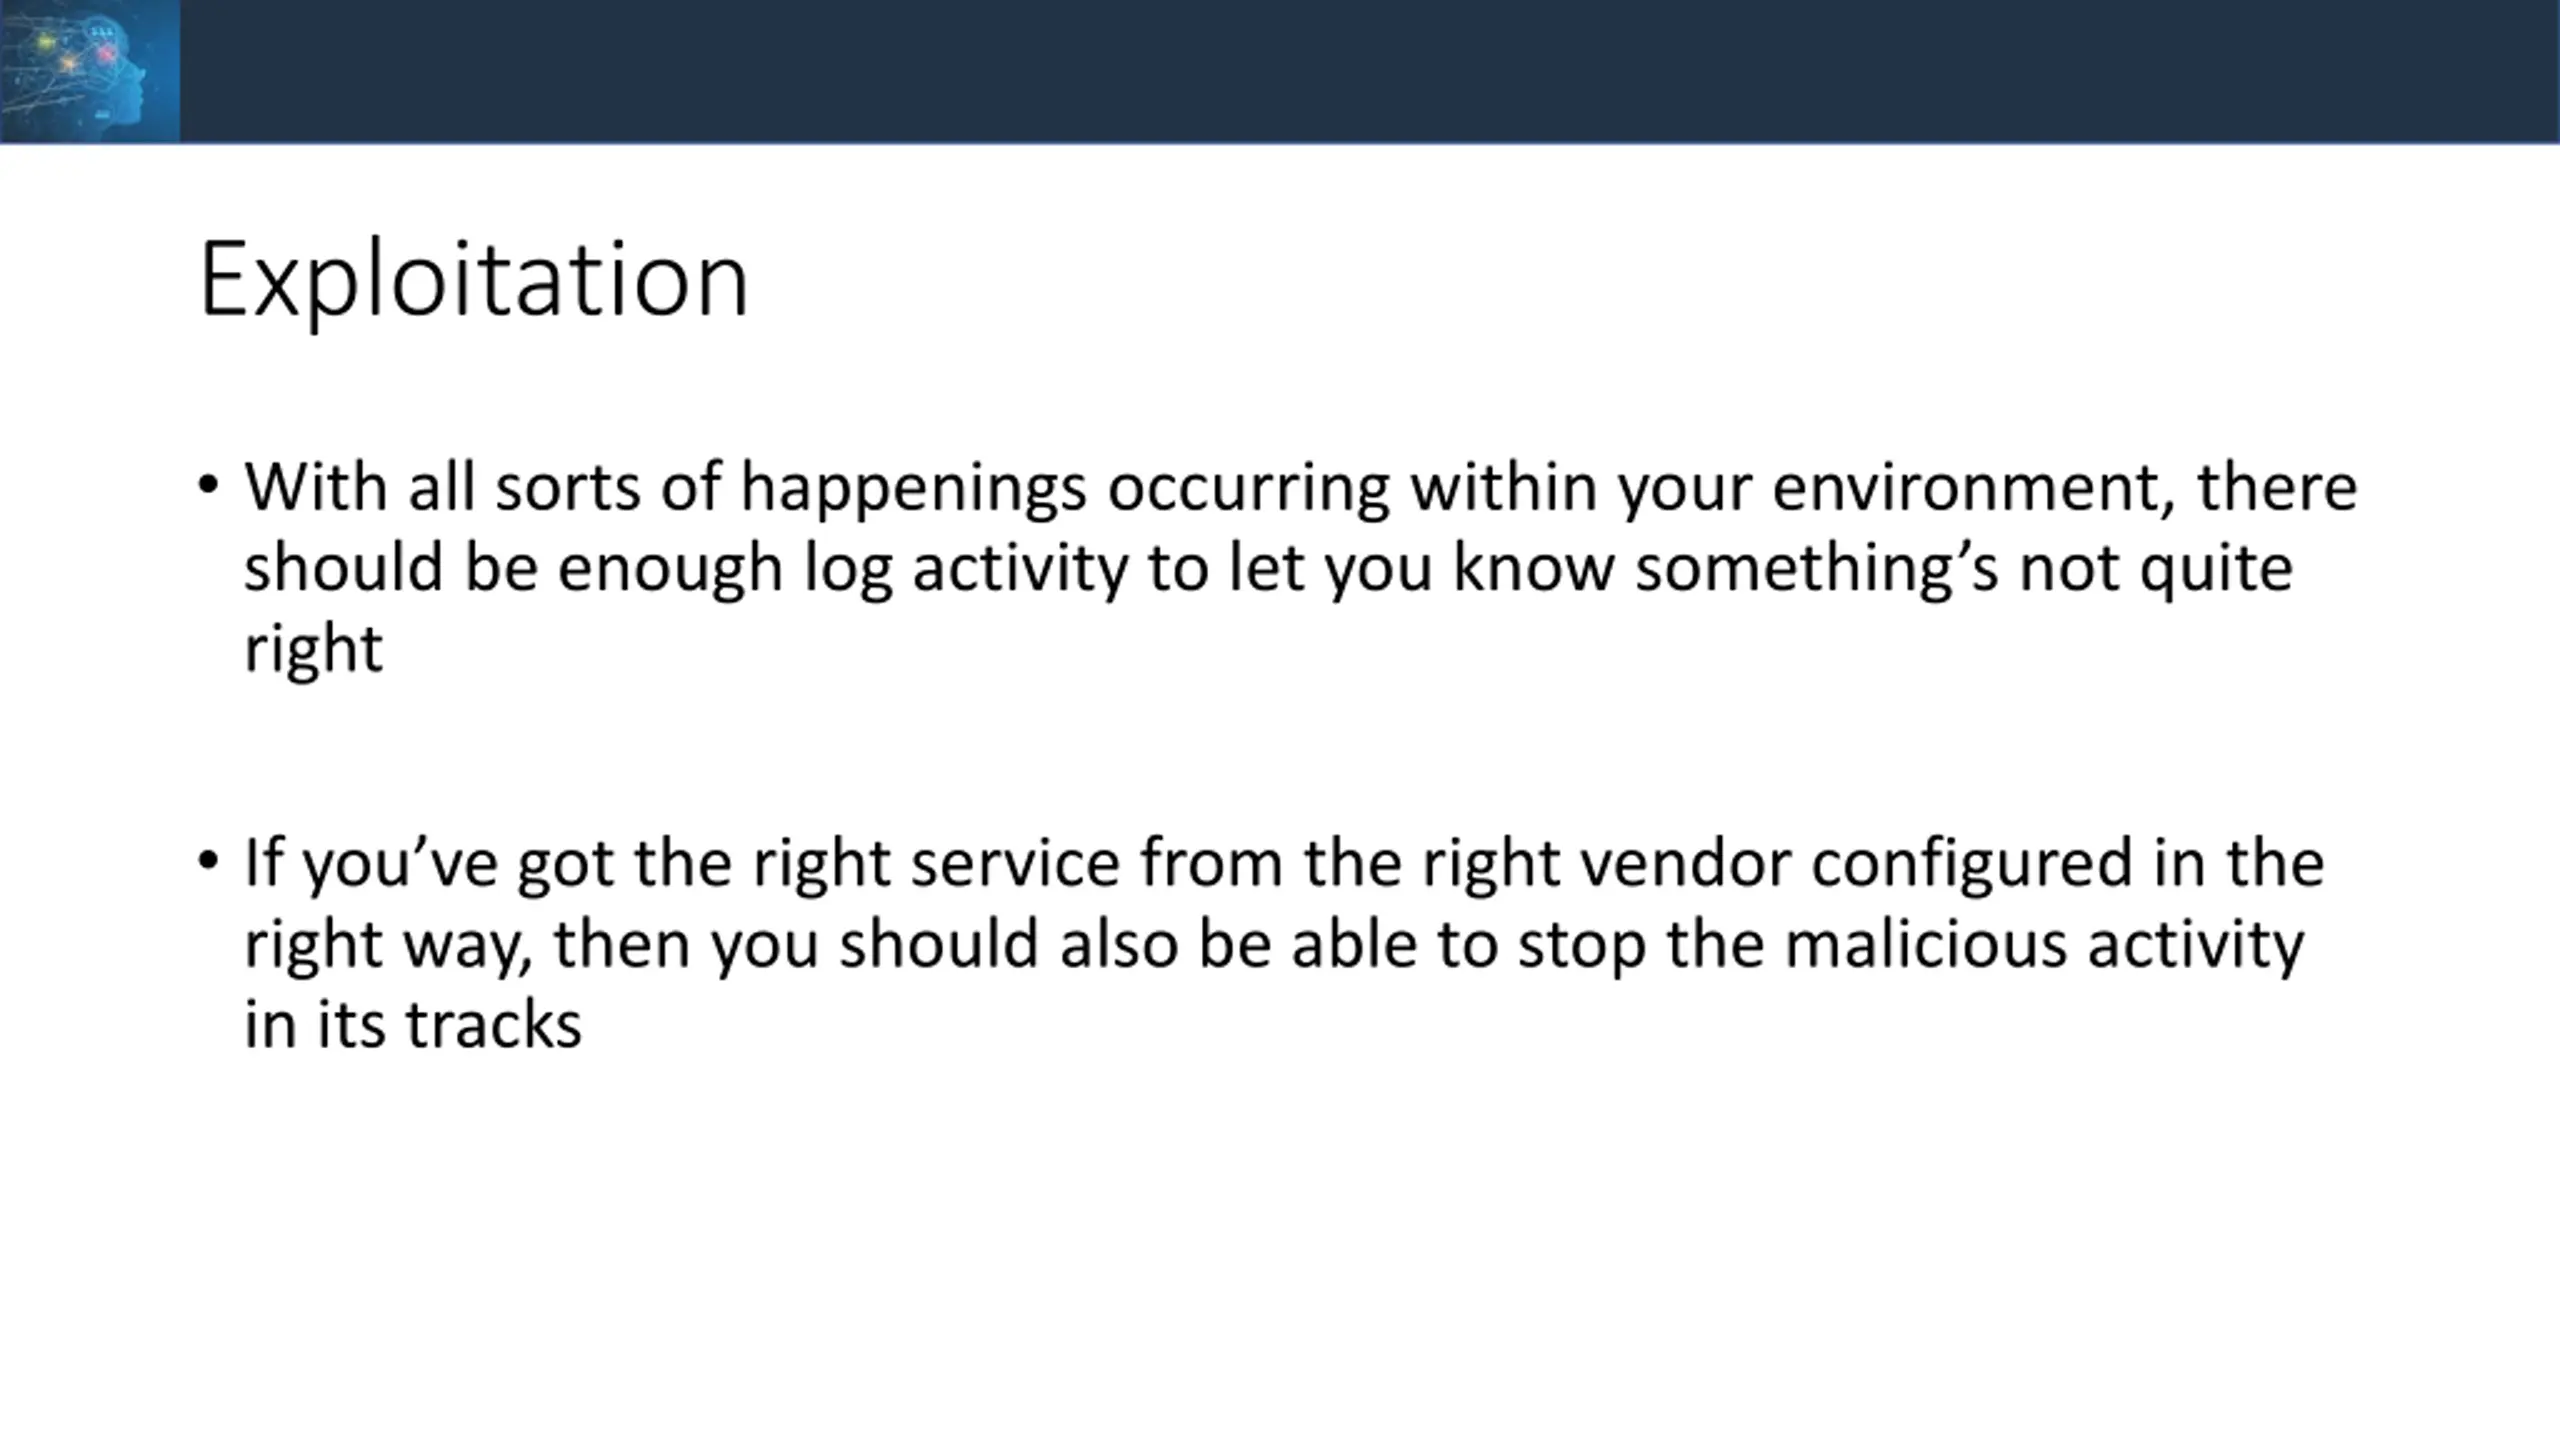Click the word "happenings" in the text

(913, 490)
